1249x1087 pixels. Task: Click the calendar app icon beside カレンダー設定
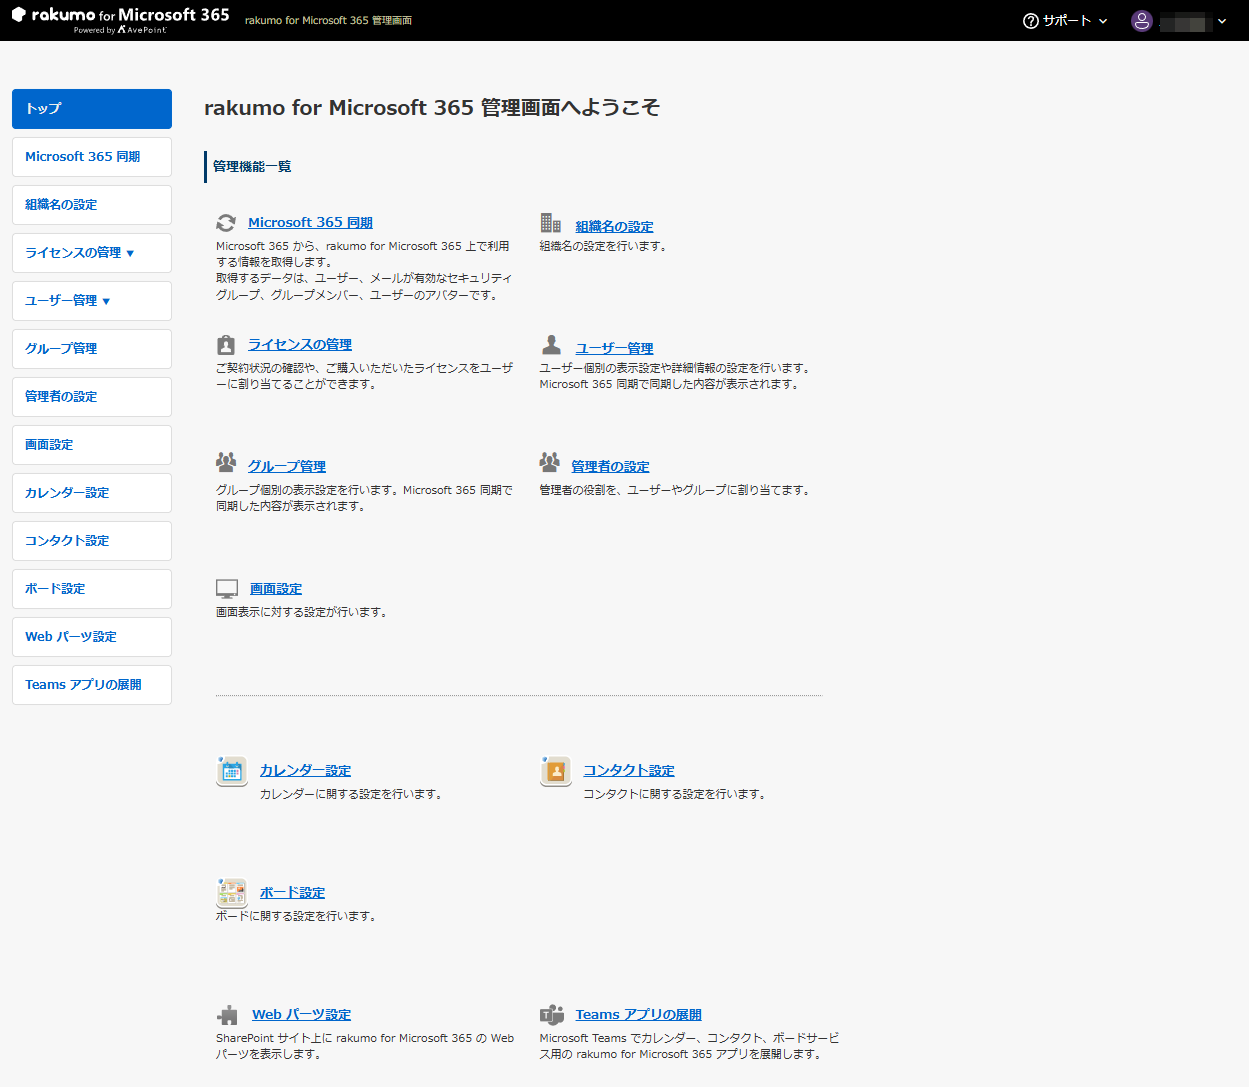[x=232, y=771]
